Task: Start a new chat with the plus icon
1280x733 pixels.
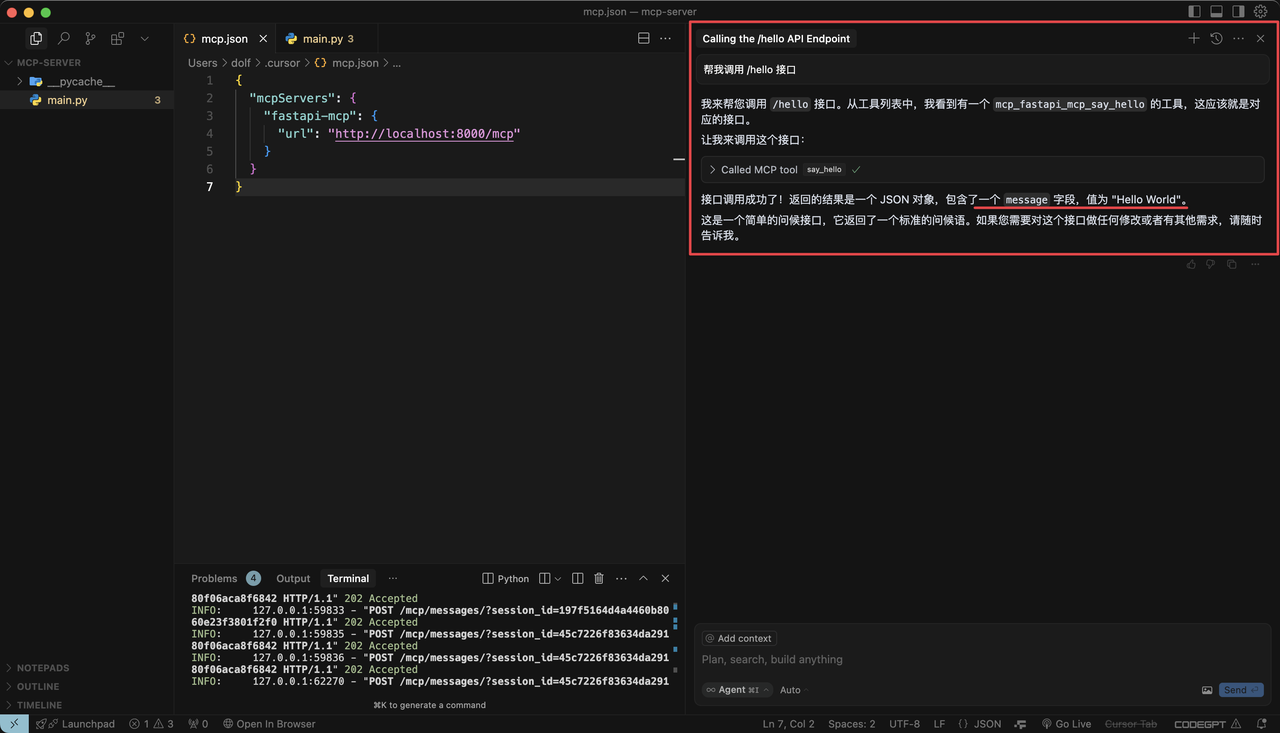Action: [1194, 38]
